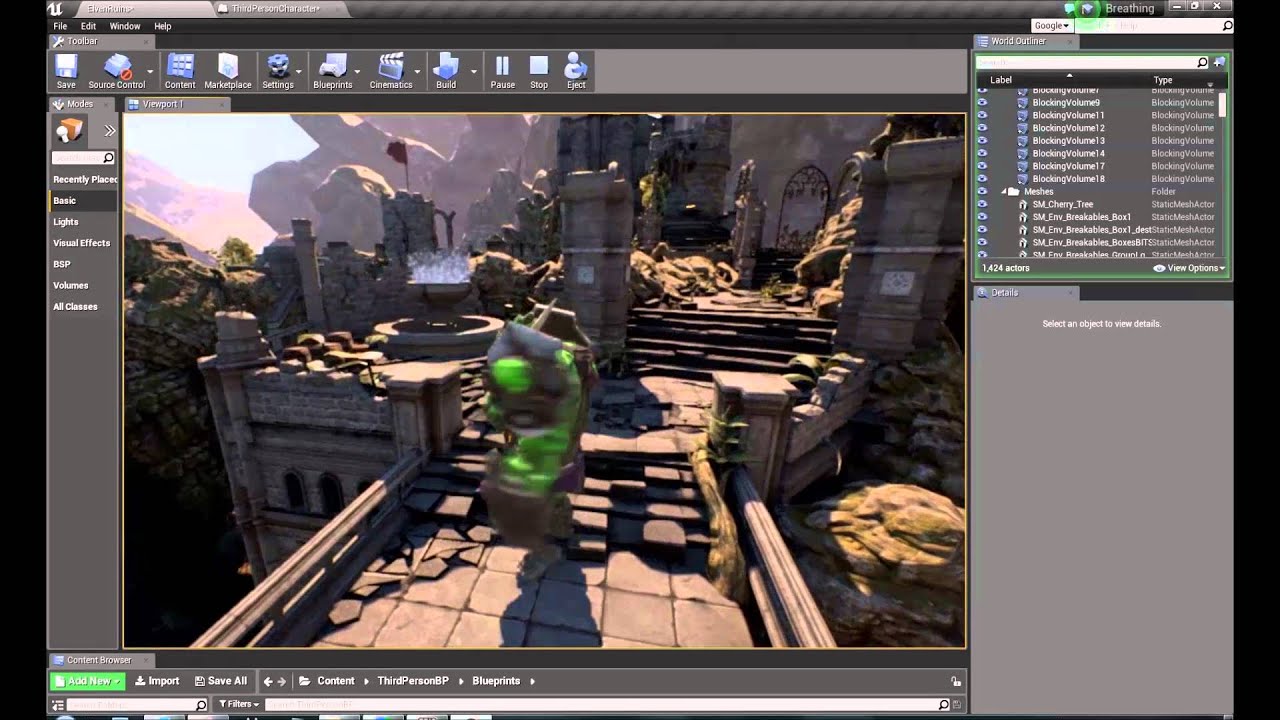Expand more modes with double-chevron

(x=109, y=131)
